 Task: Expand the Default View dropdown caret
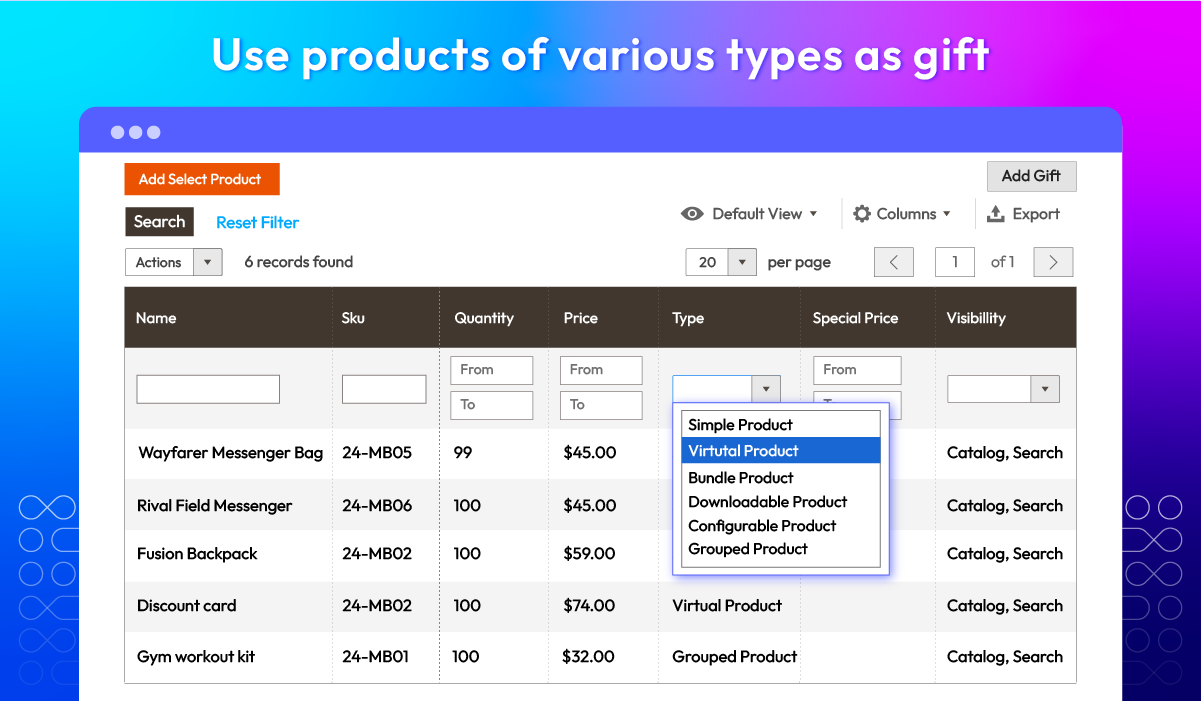coord(814,213)
